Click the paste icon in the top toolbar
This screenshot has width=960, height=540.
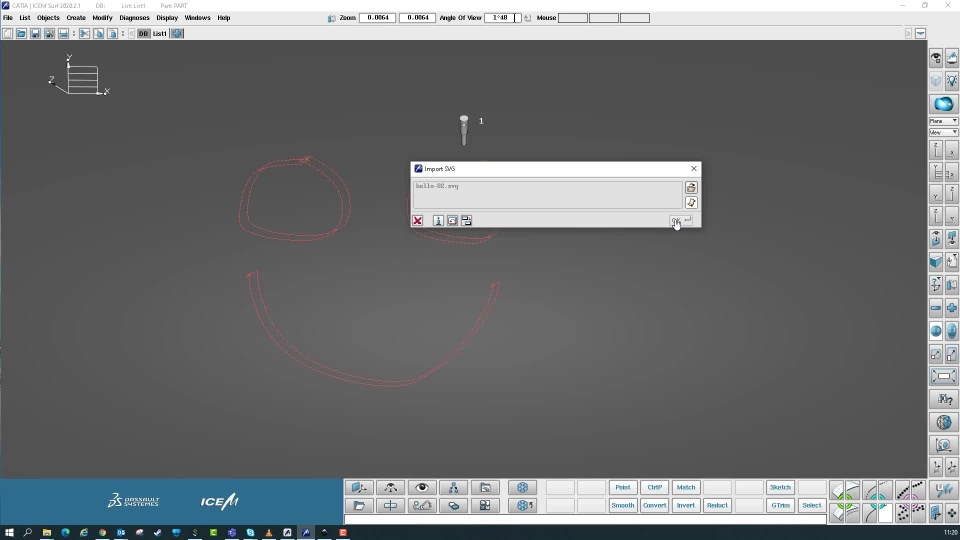(113, 34)
